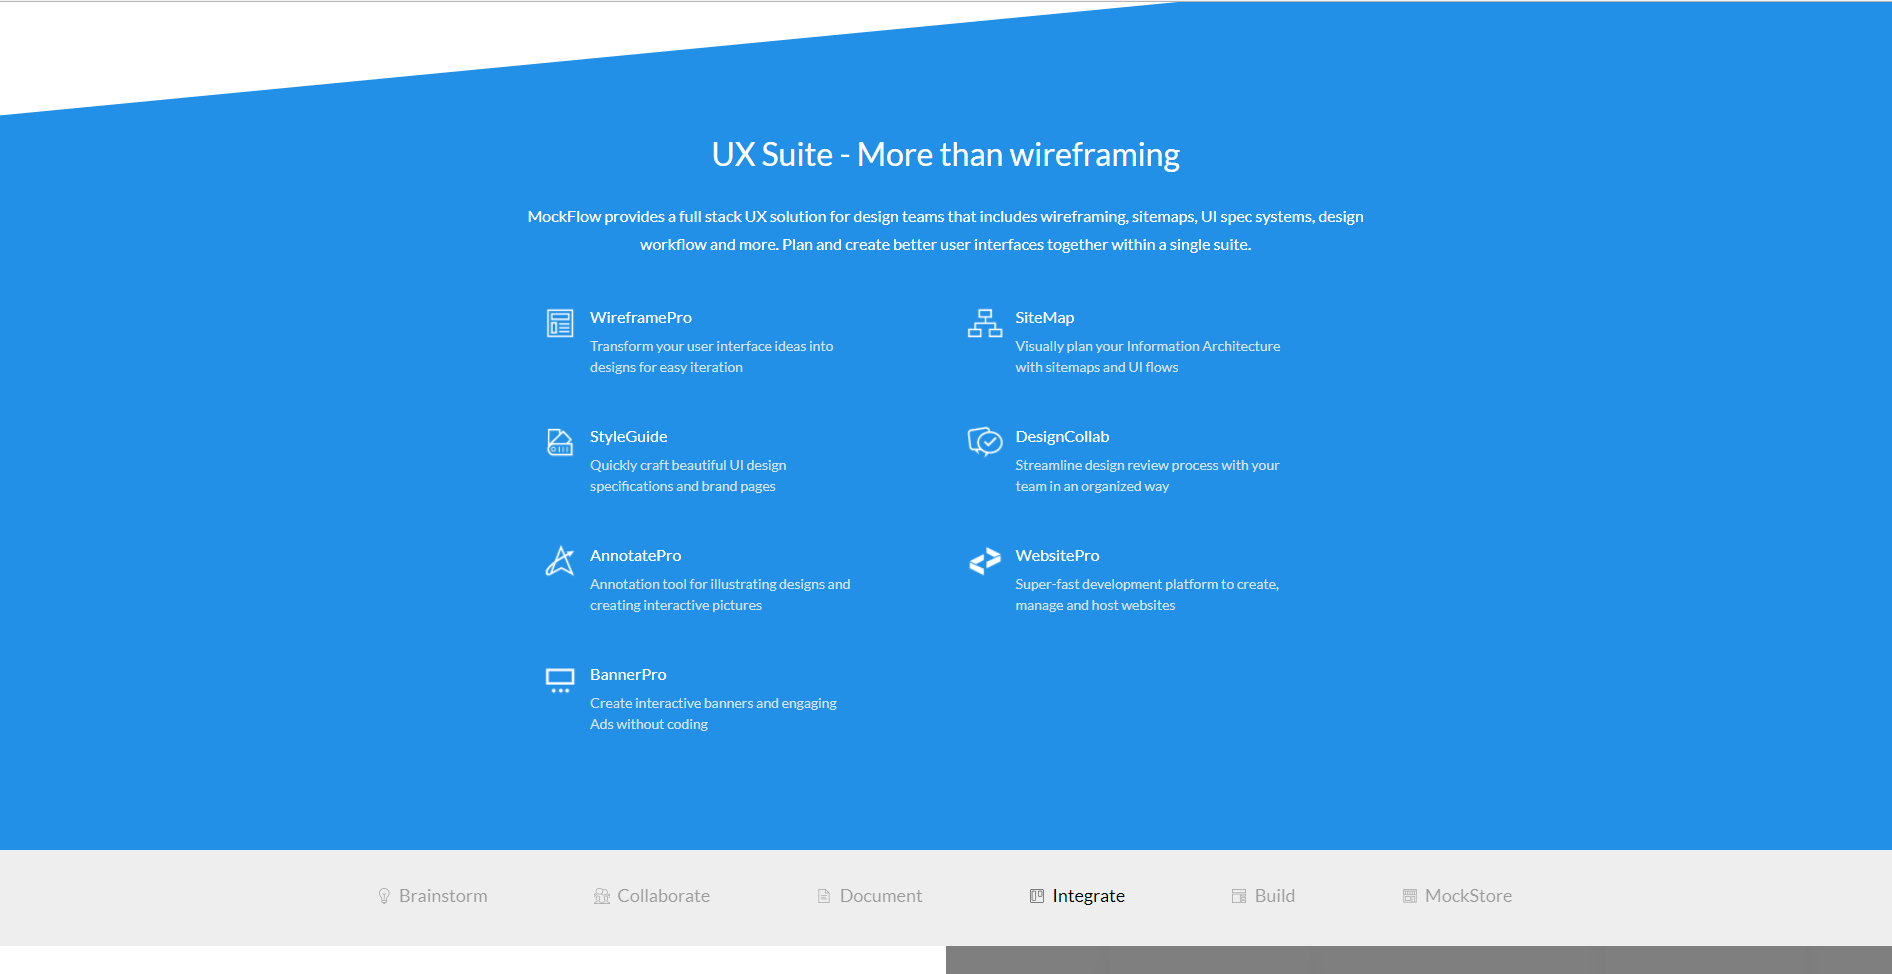Screen dimensions: 1892x974
Task: Click the StyleGuide icon
Action: 560,442
